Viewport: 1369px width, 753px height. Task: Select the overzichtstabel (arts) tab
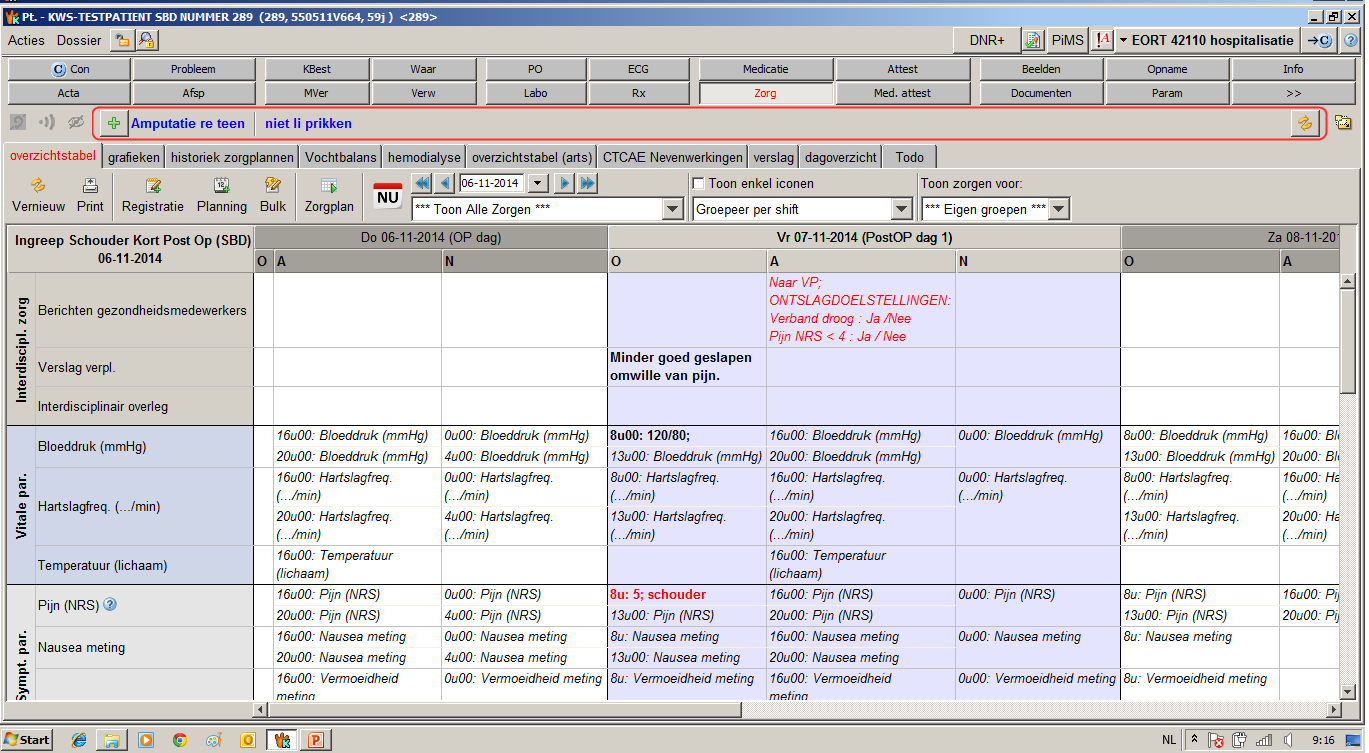(532, 157)
